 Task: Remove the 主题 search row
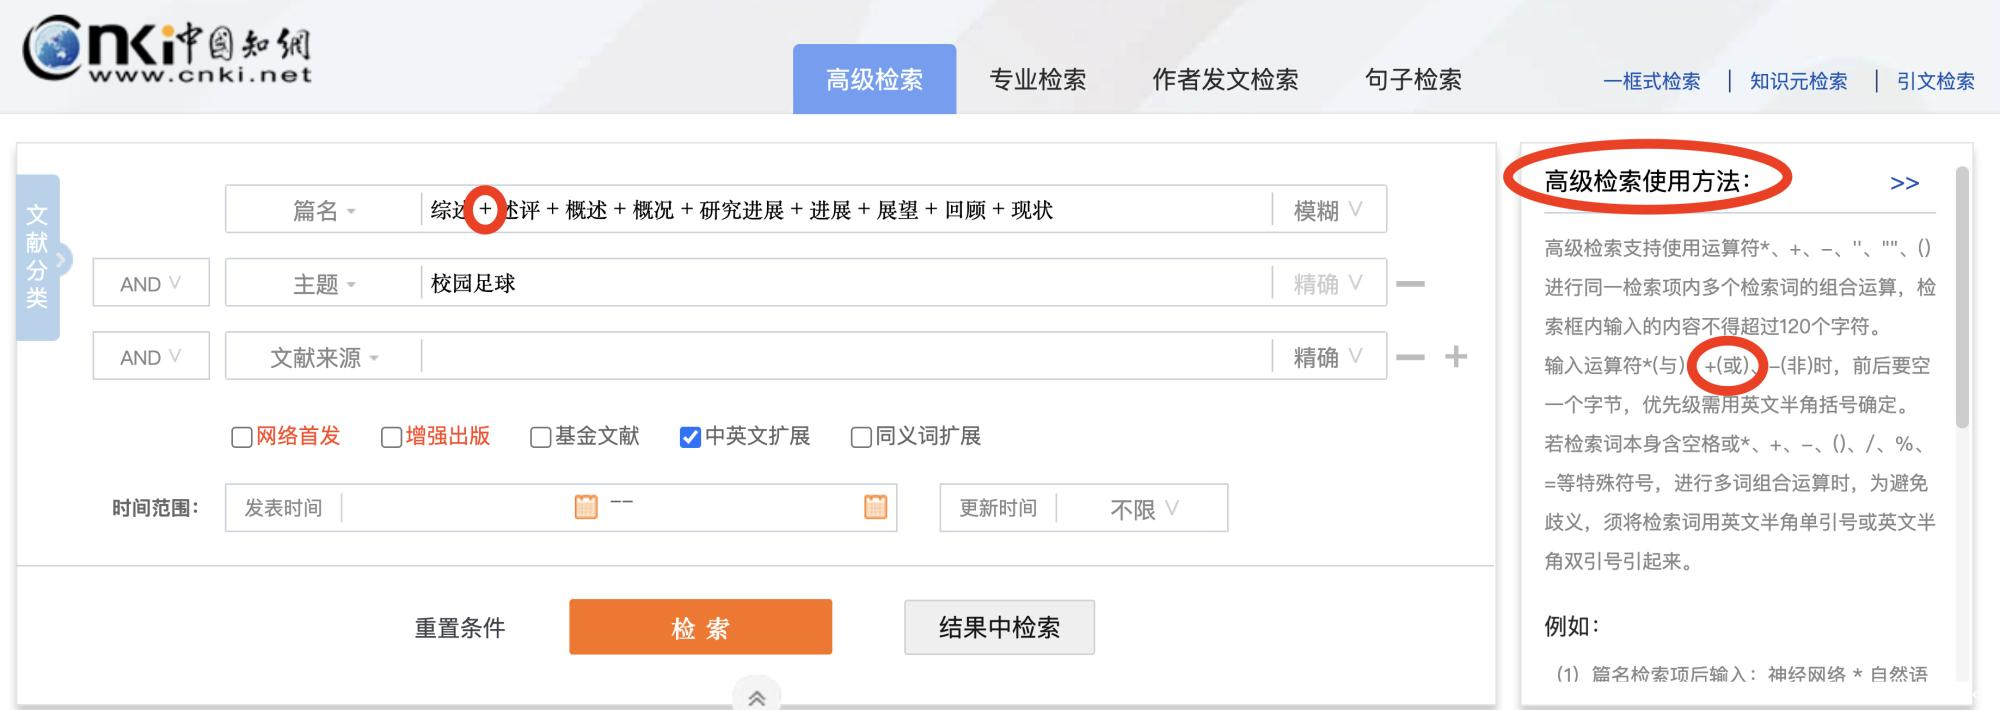click(x=1410, y=284)
